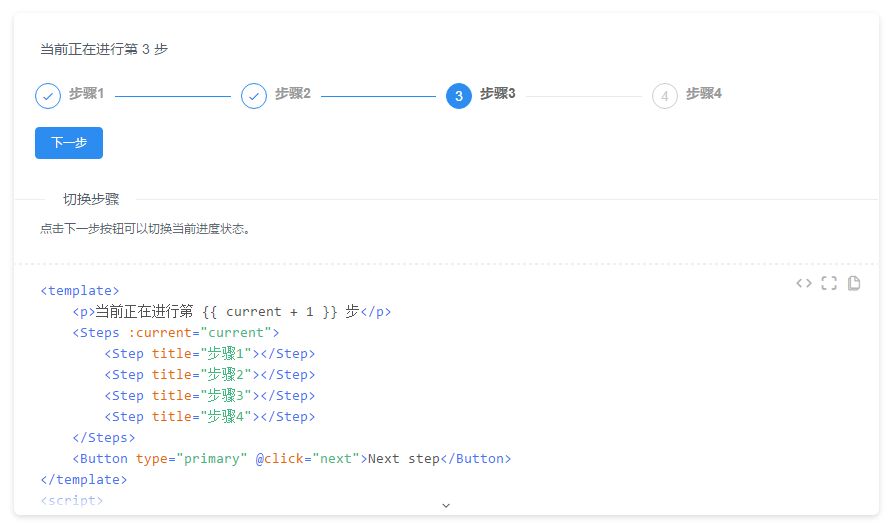Click the code line with {{ current + 1 }}
889x524 pixels.
click(232, 312)
